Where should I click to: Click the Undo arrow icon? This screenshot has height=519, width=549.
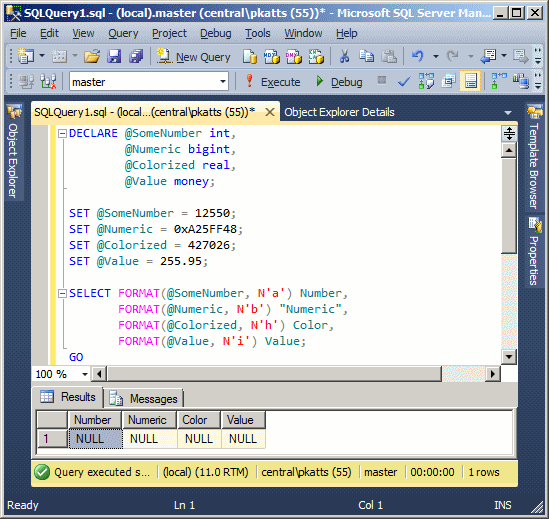(418, 56)
